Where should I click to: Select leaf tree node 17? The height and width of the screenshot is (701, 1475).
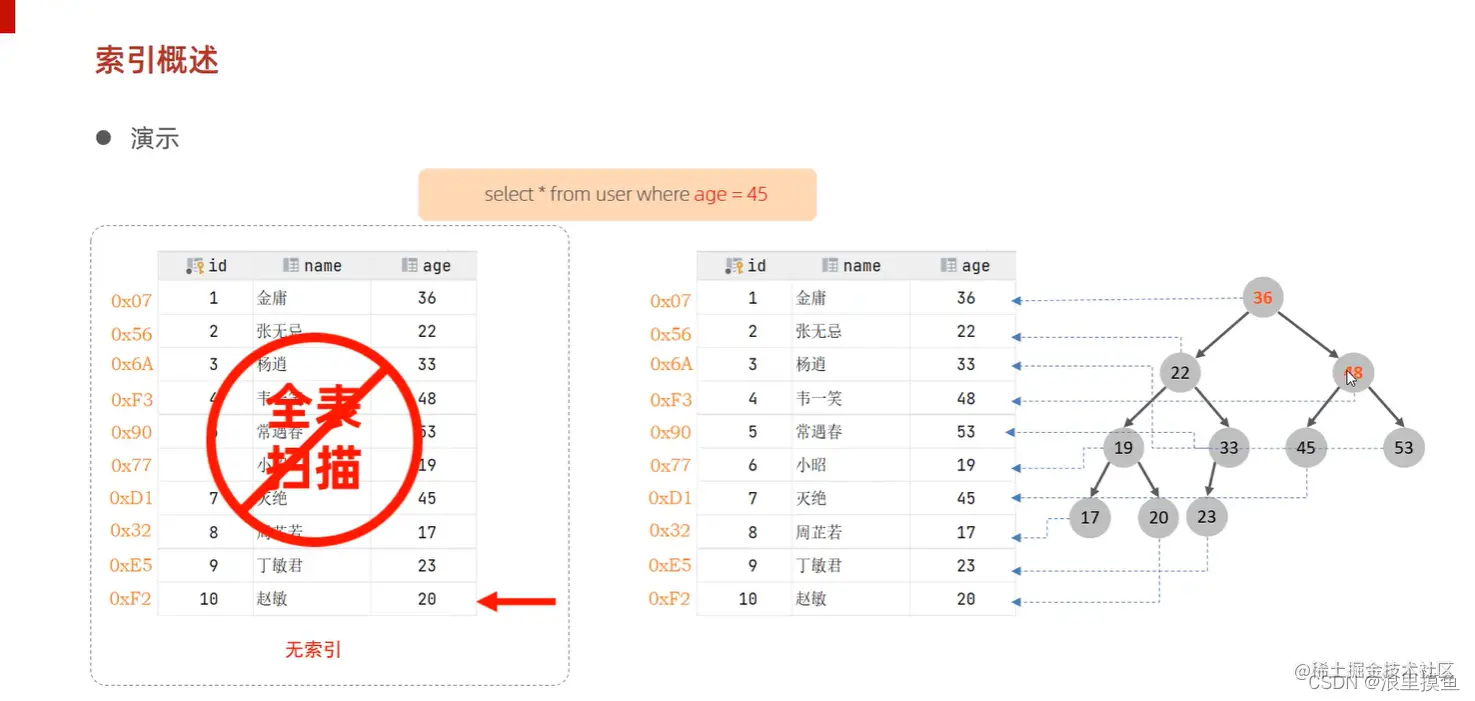1090,517
